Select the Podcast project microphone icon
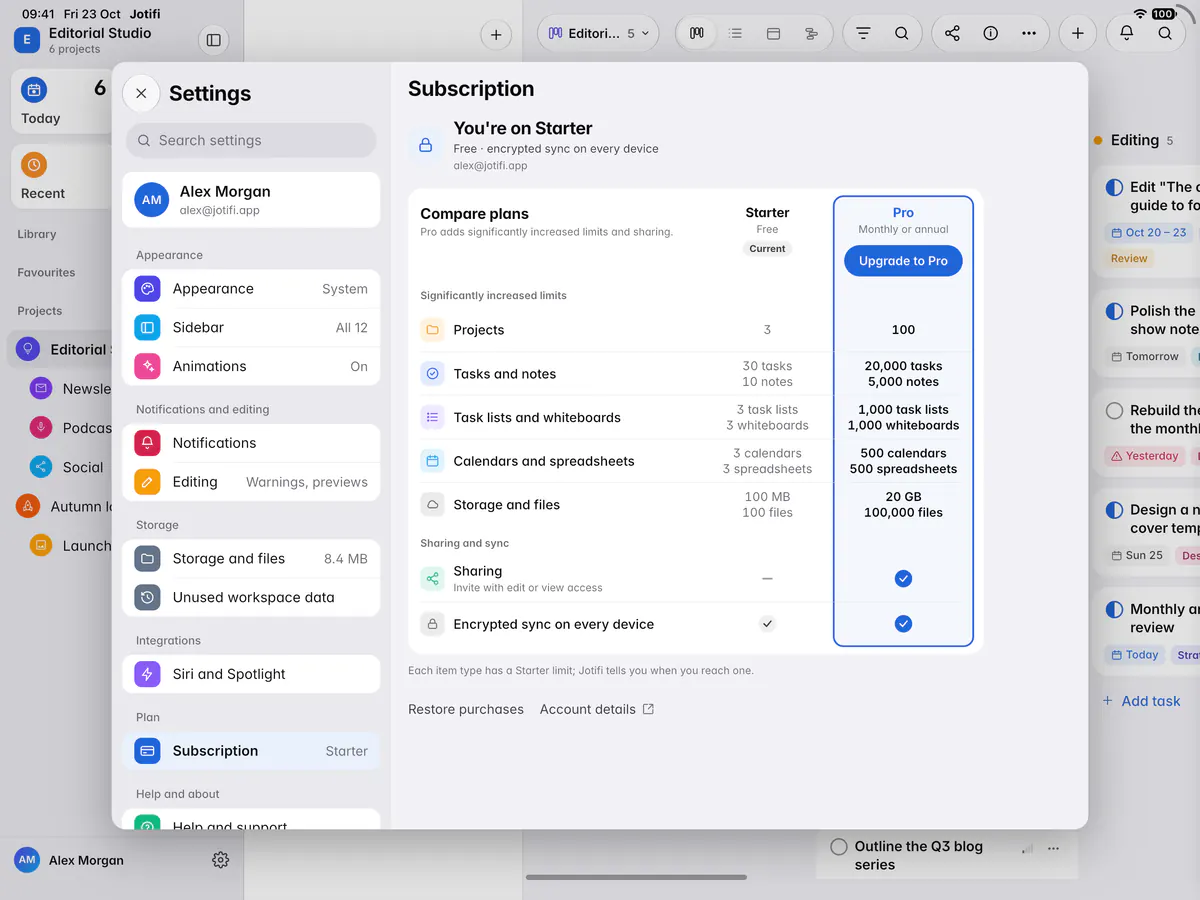The width and height of the screenshot is (1200, 900). [x=41, y=427]
